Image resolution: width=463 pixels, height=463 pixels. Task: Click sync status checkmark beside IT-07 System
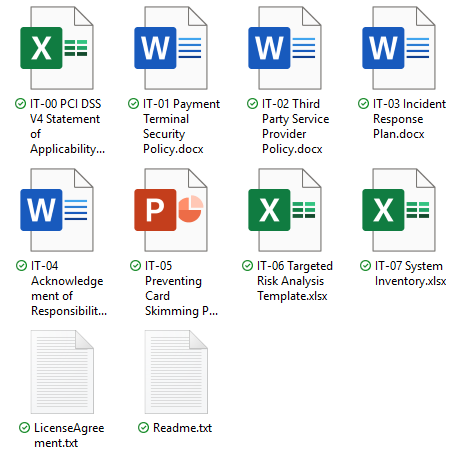pos(365,266)
